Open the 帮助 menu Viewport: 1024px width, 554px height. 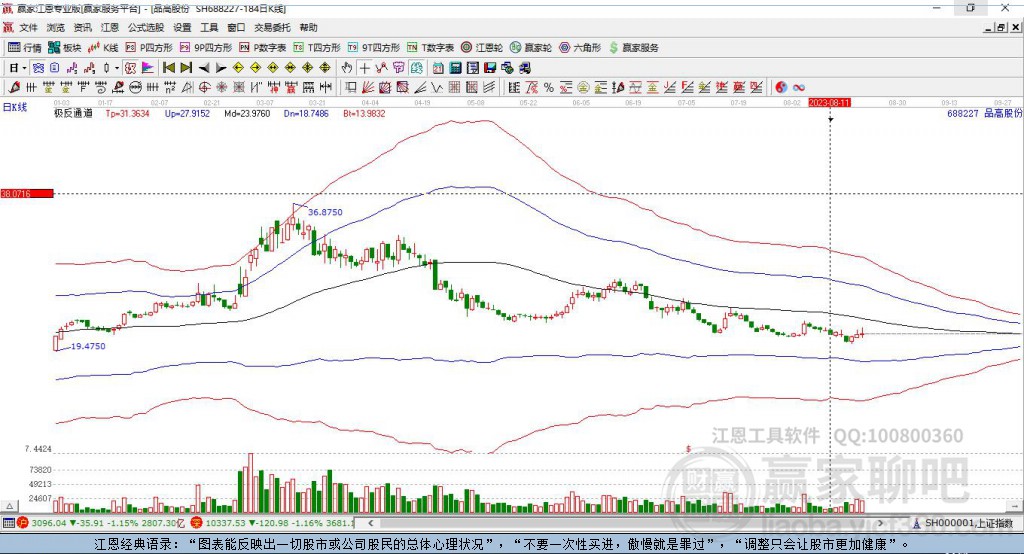308,27
